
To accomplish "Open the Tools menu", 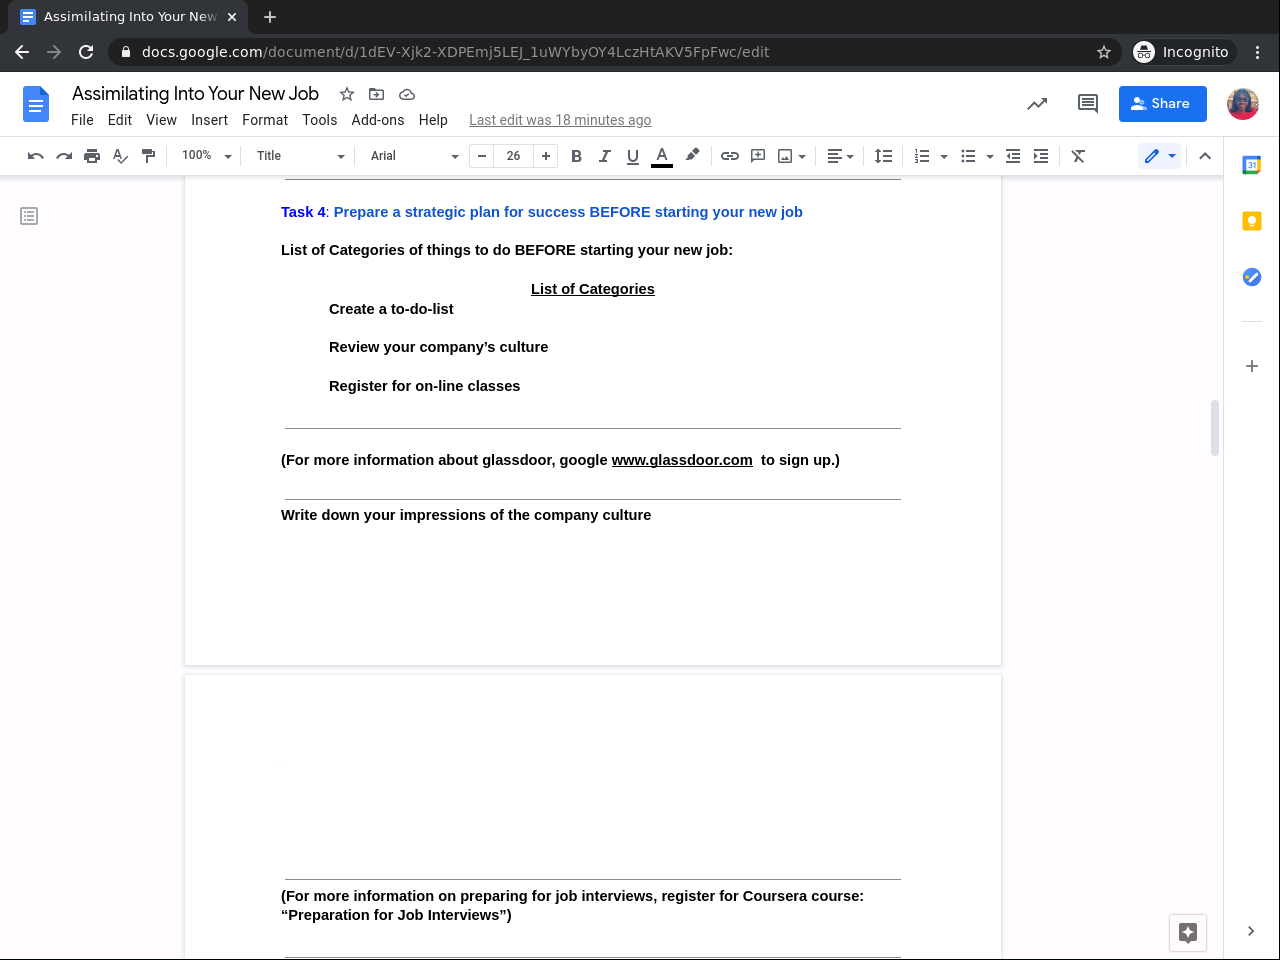I will pos(320,120).
